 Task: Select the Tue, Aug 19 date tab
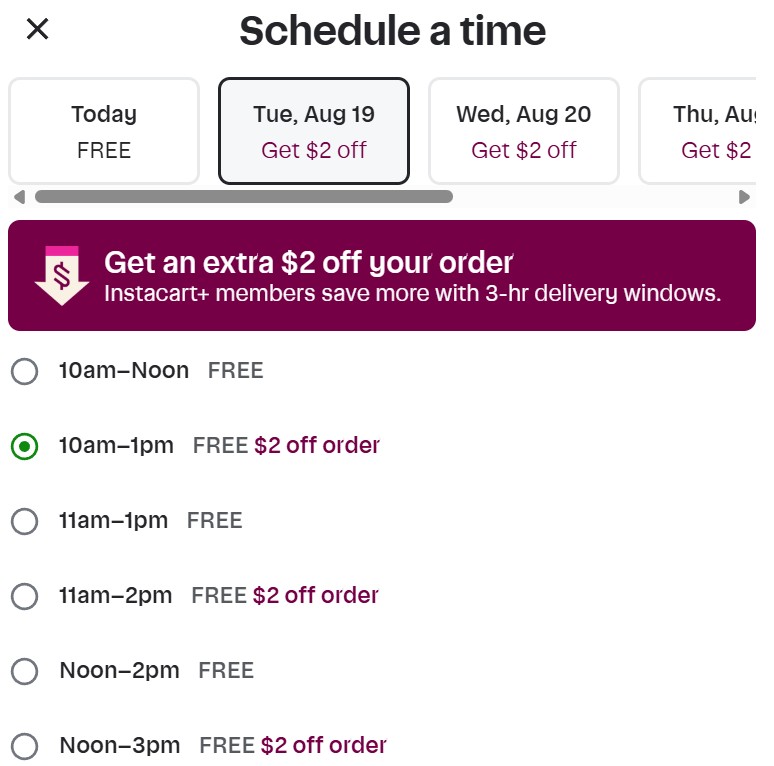[314, 131]
